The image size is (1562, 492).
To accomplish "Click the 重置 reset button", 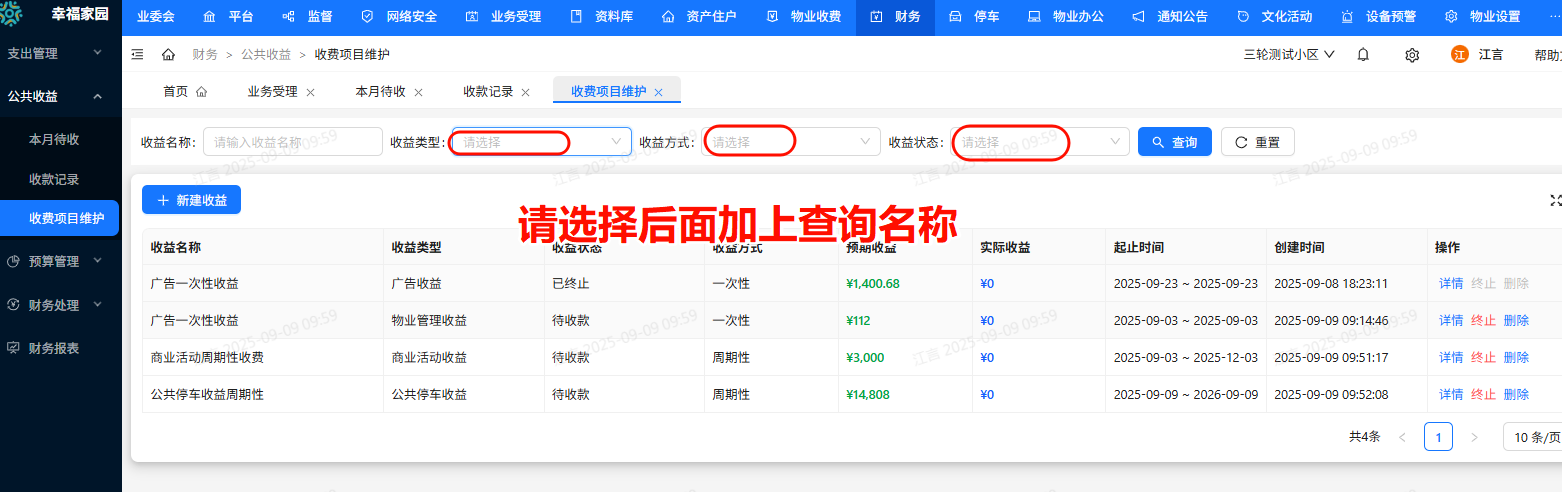I will 1257,142.
